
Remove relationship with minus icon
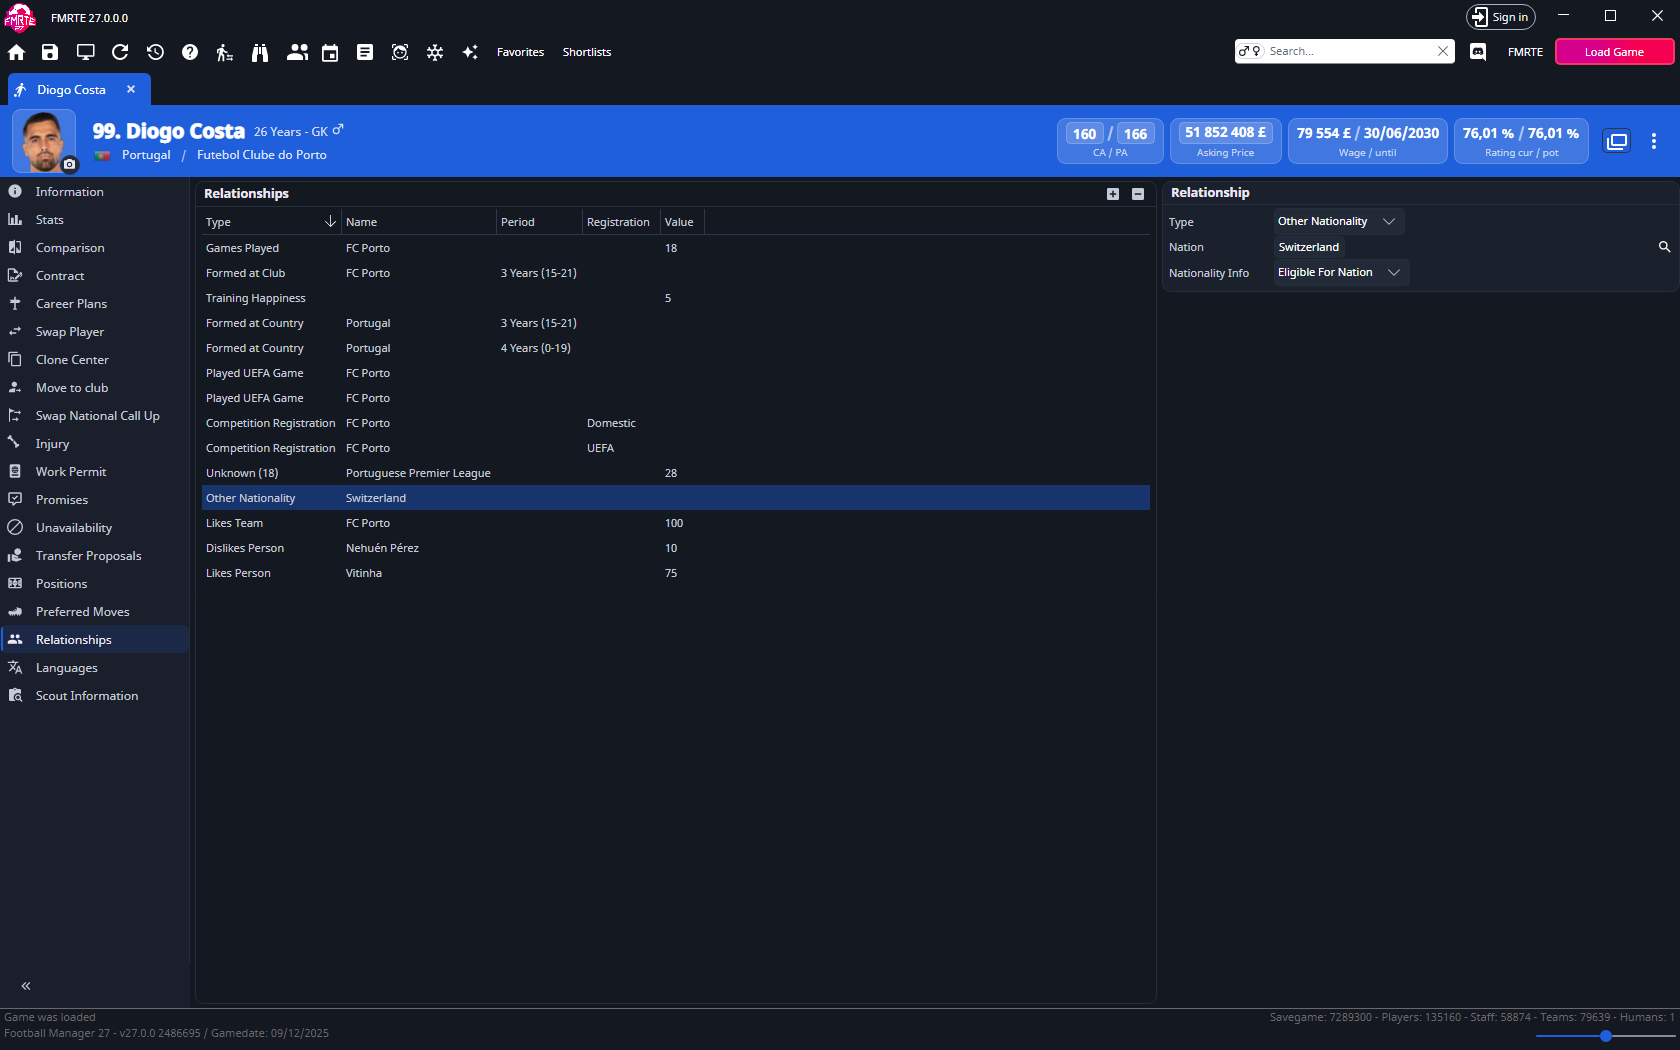point(1138,194)
